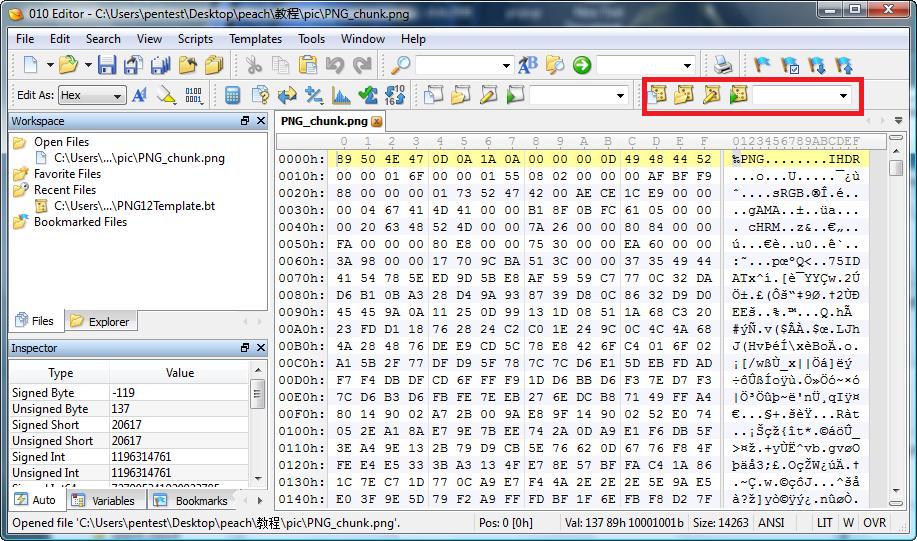Run template icon in highlighted toolbar
The height and width of the screenshot is (541, 917).
pos(739,96)
